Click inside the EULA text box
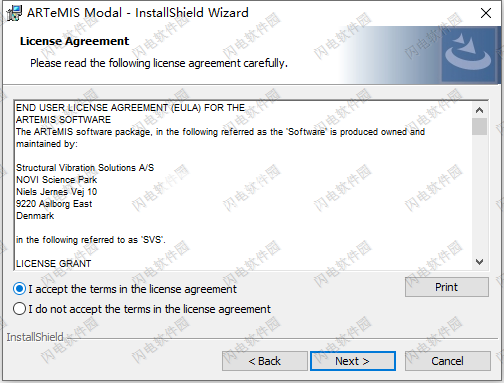This screenshot has width=504, height=383. (x=243, y=185)
